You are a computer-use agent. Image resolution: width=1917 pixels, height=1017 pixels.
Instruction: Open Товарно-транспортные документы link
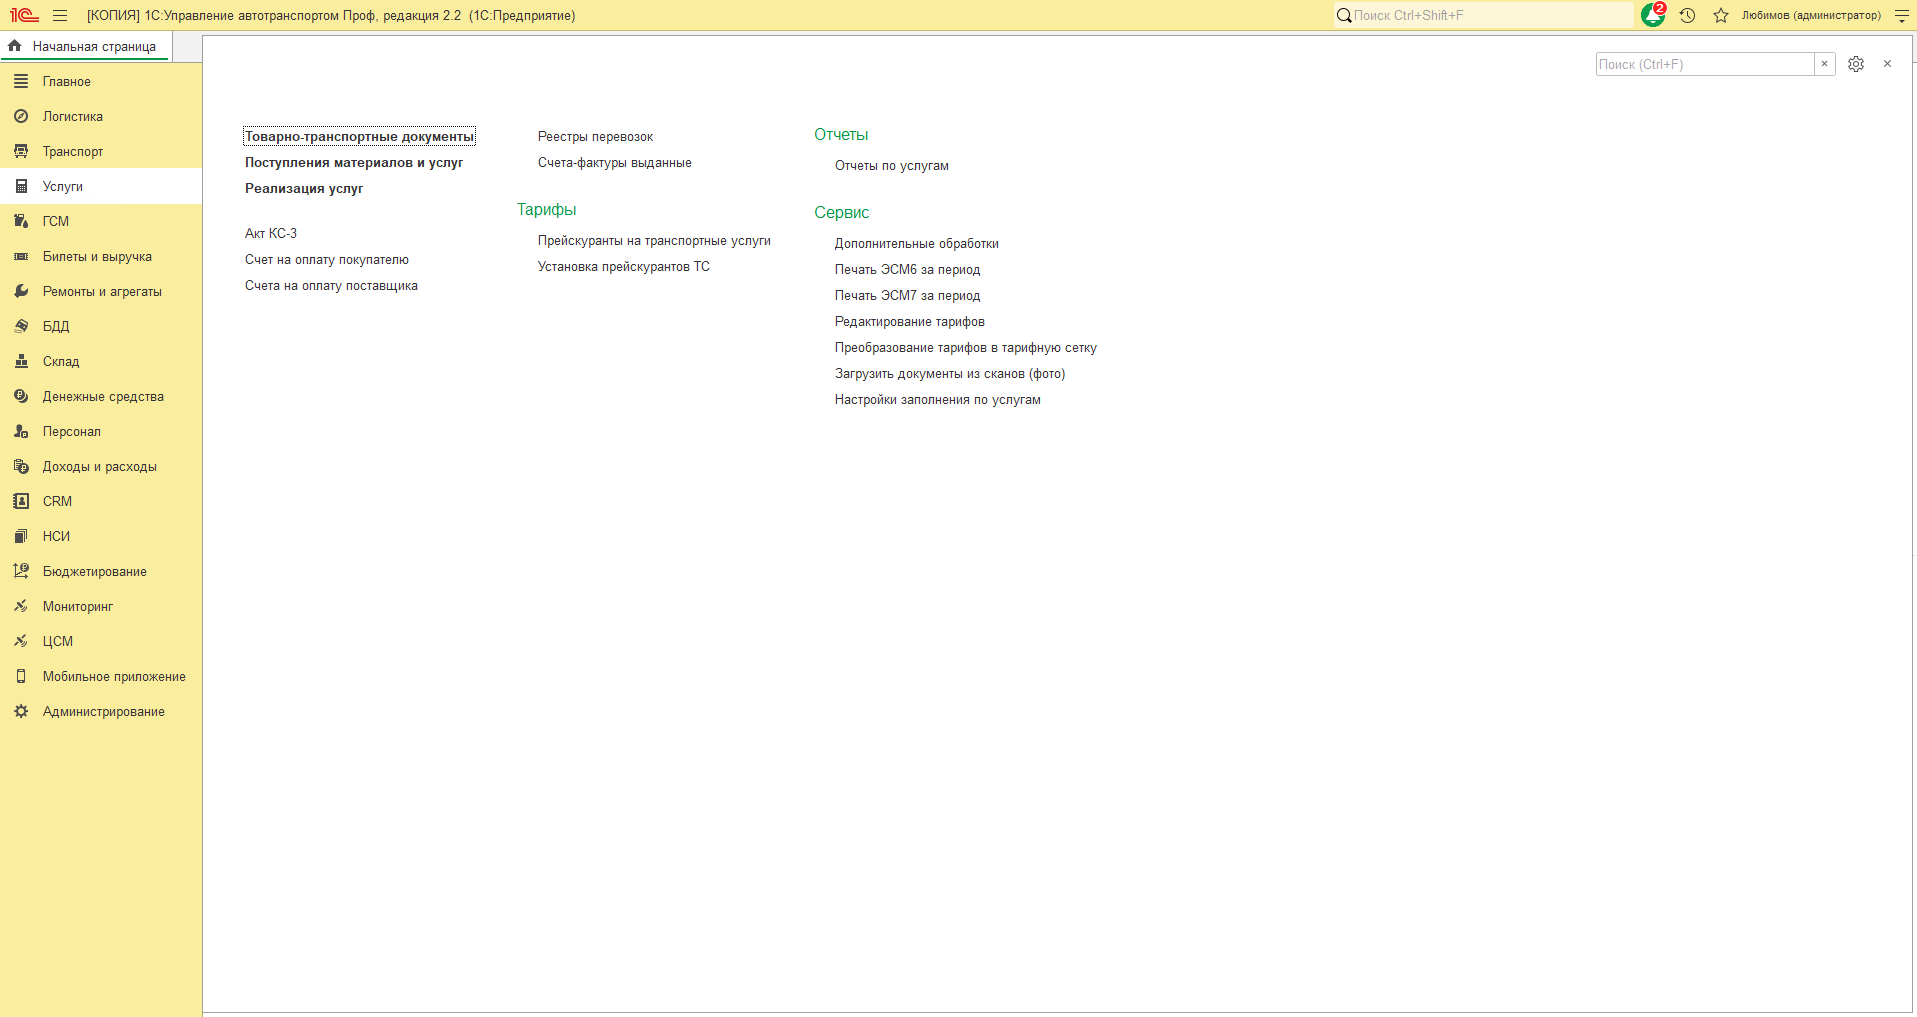[x=360, y=136]
